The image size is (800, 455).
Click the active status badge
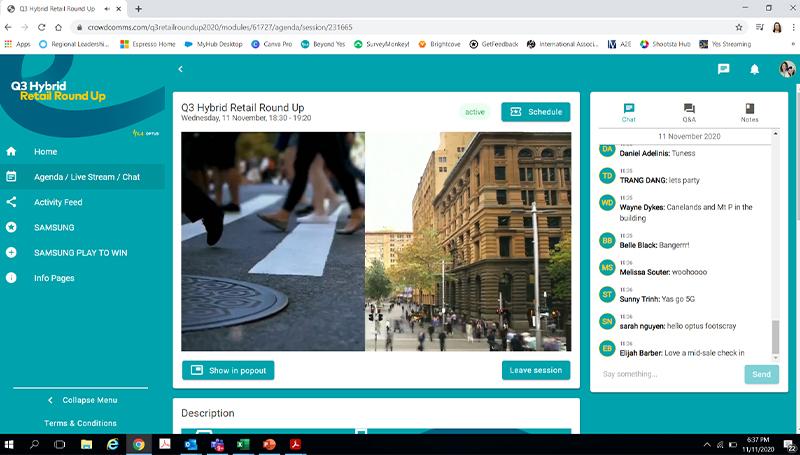[474, 112]
